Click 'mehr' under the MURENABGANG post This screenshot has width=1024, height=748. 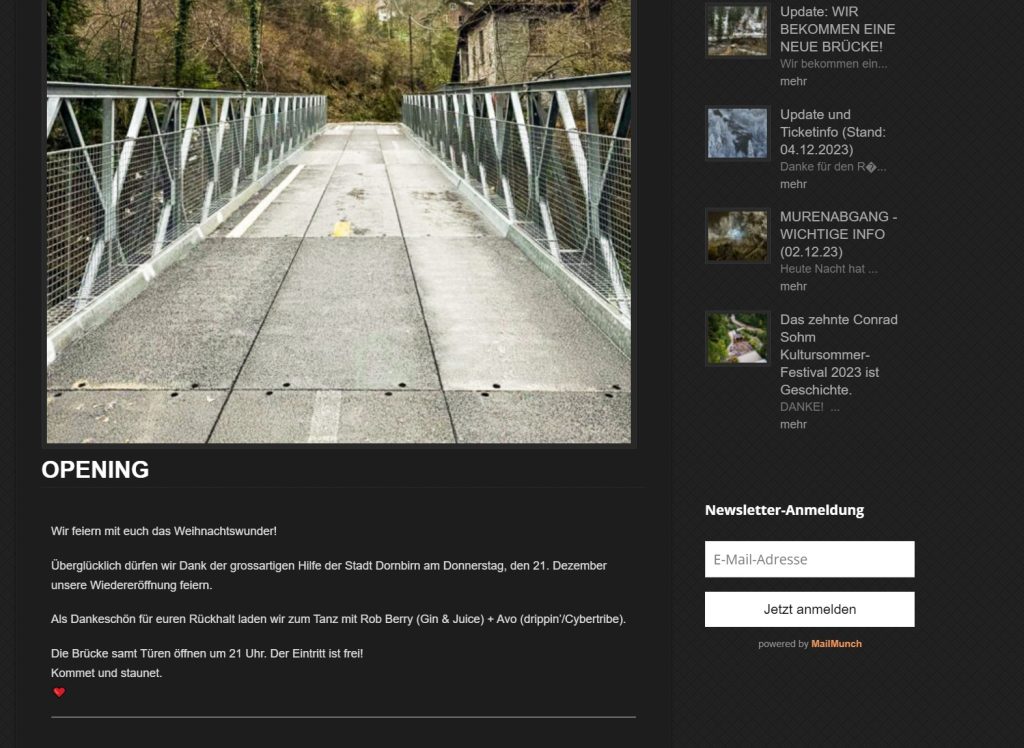[x=793, y=287]
